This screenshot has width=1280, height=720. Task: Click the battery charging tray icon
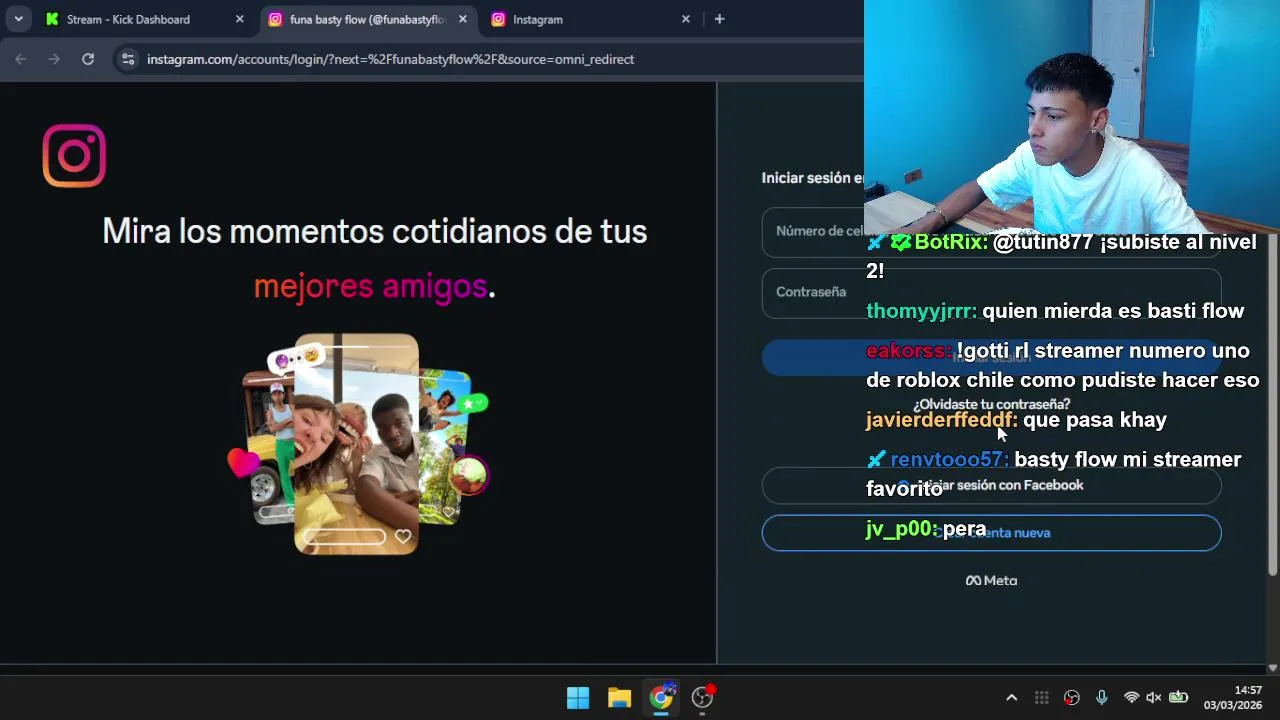1179,698
